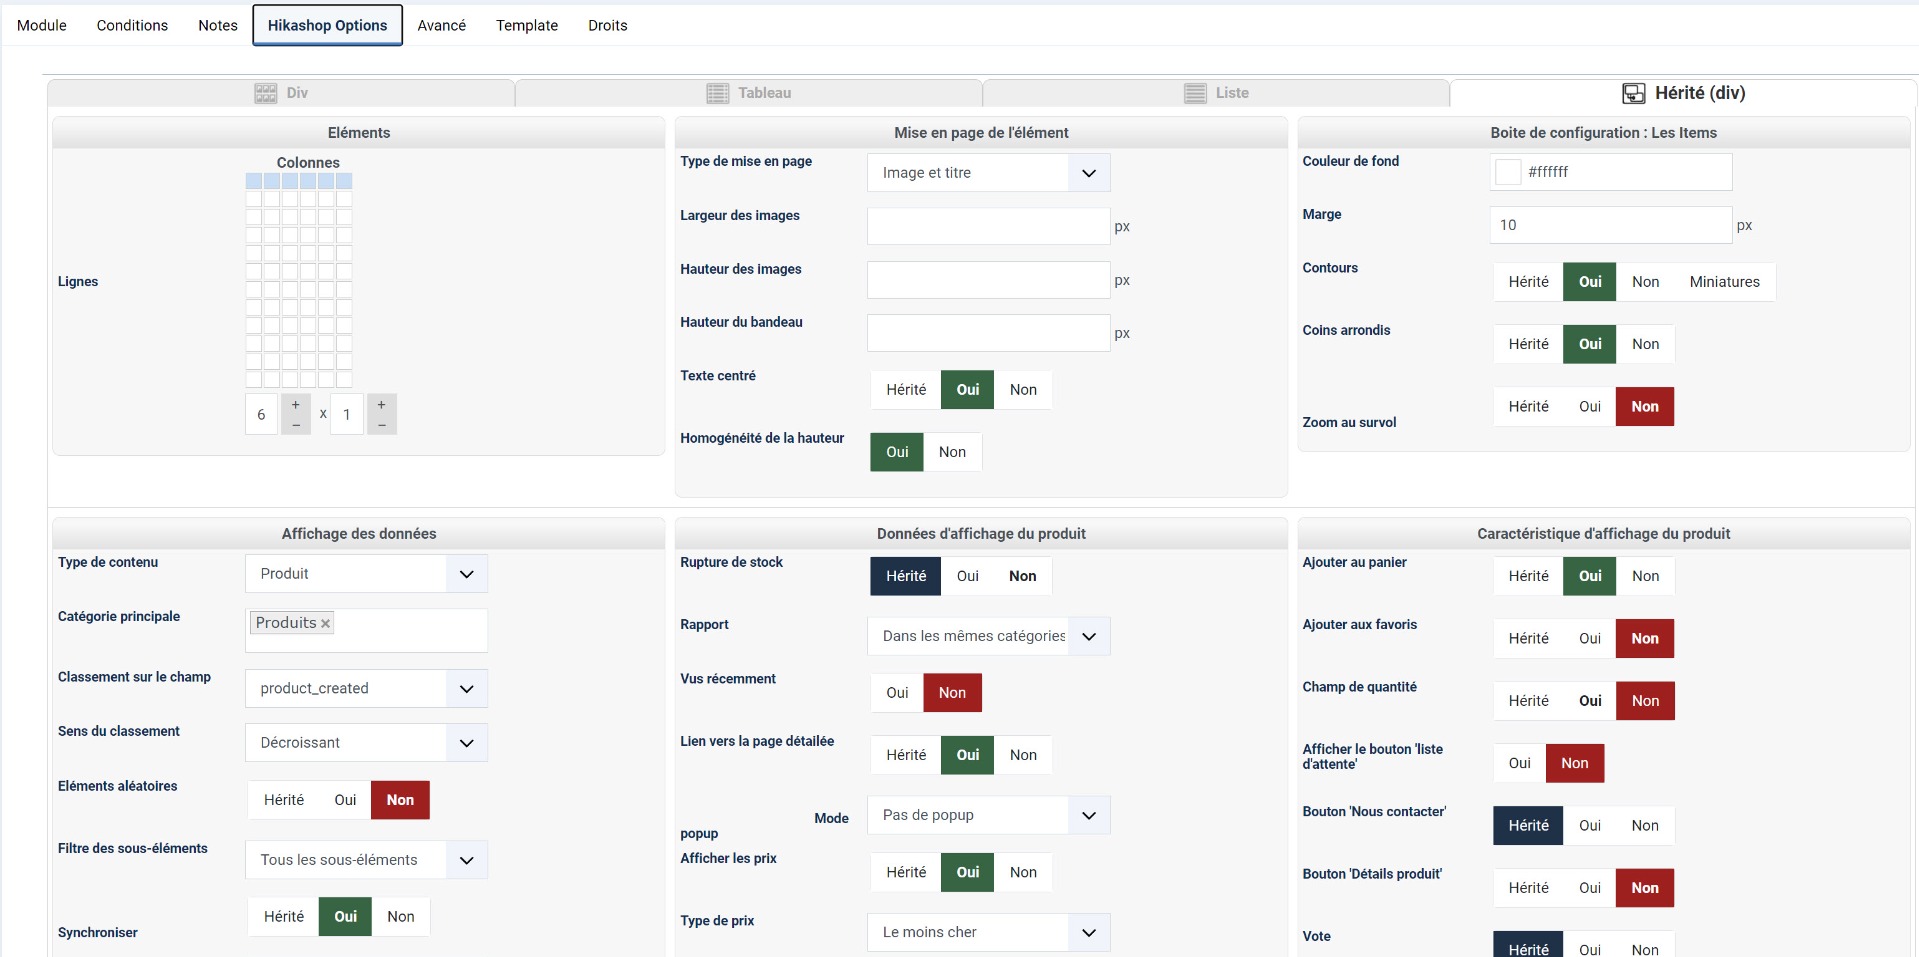The width and height of the screenshot is (1919, 957).
Task: Set Zoom au survol to Oui
Action: (1589, 407)
